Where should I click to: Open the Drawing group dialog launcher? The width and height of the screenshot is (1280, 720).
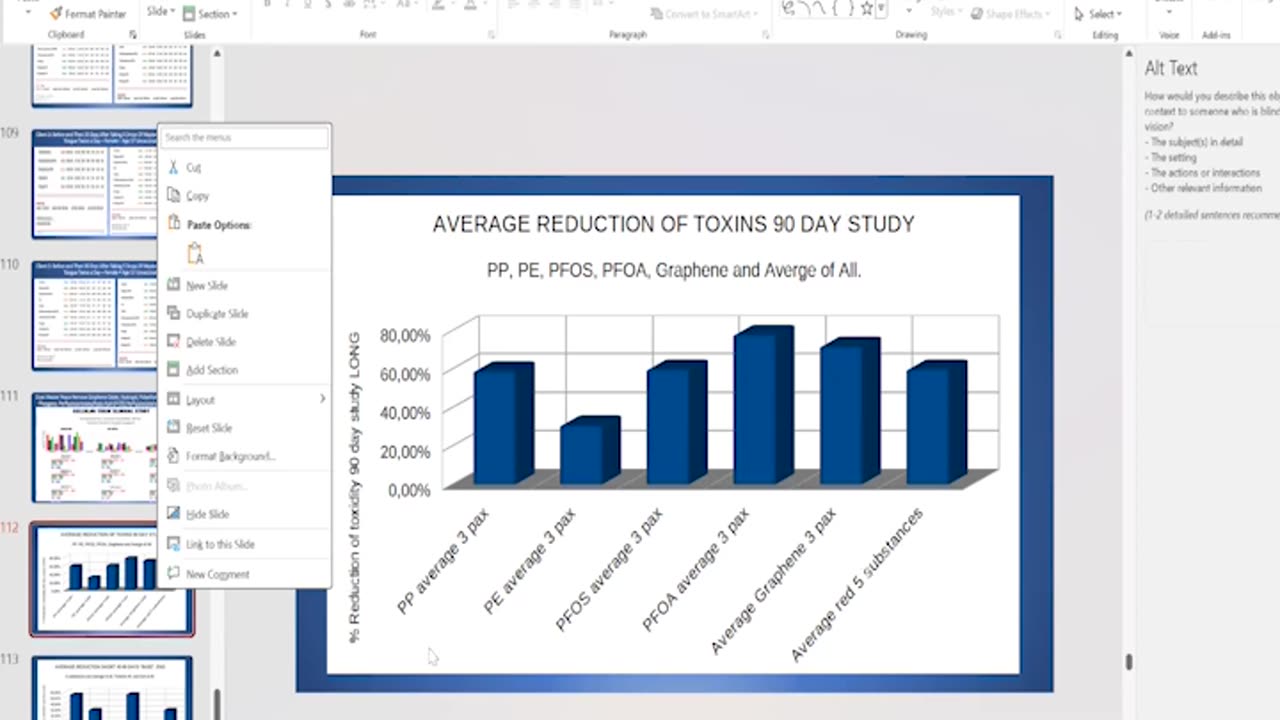(1058, 35)
